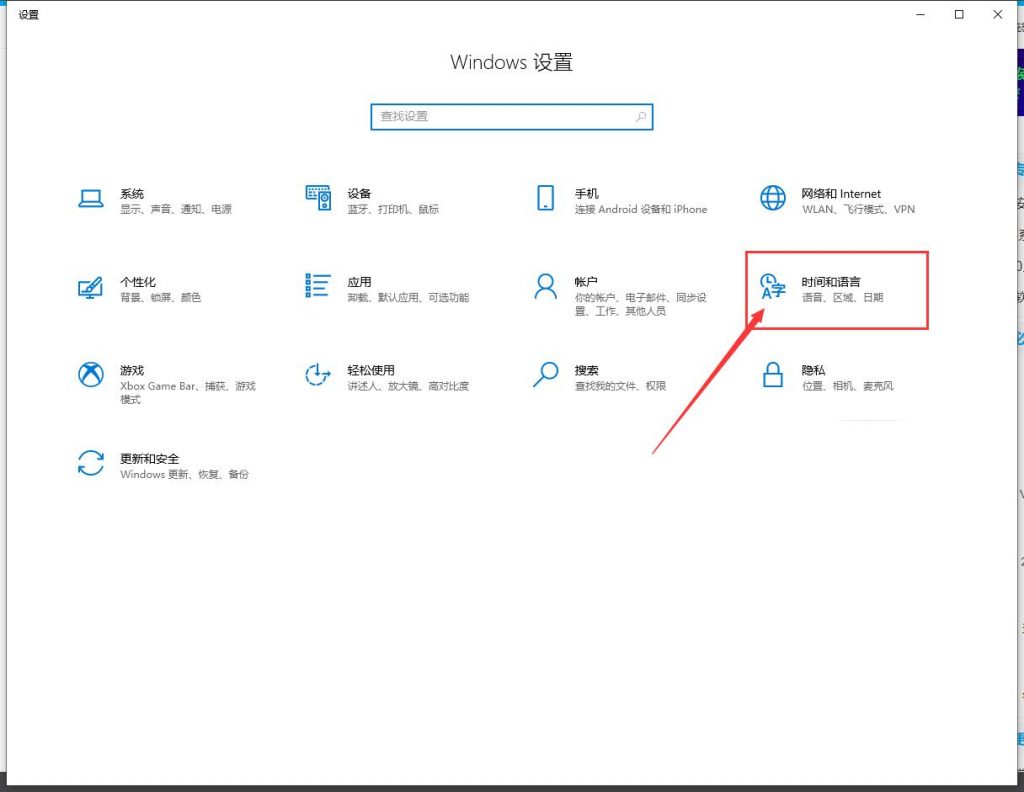Open the 手机 phone icon
Viewport: 1024px width, 792px height.
(x=545, y=198)
